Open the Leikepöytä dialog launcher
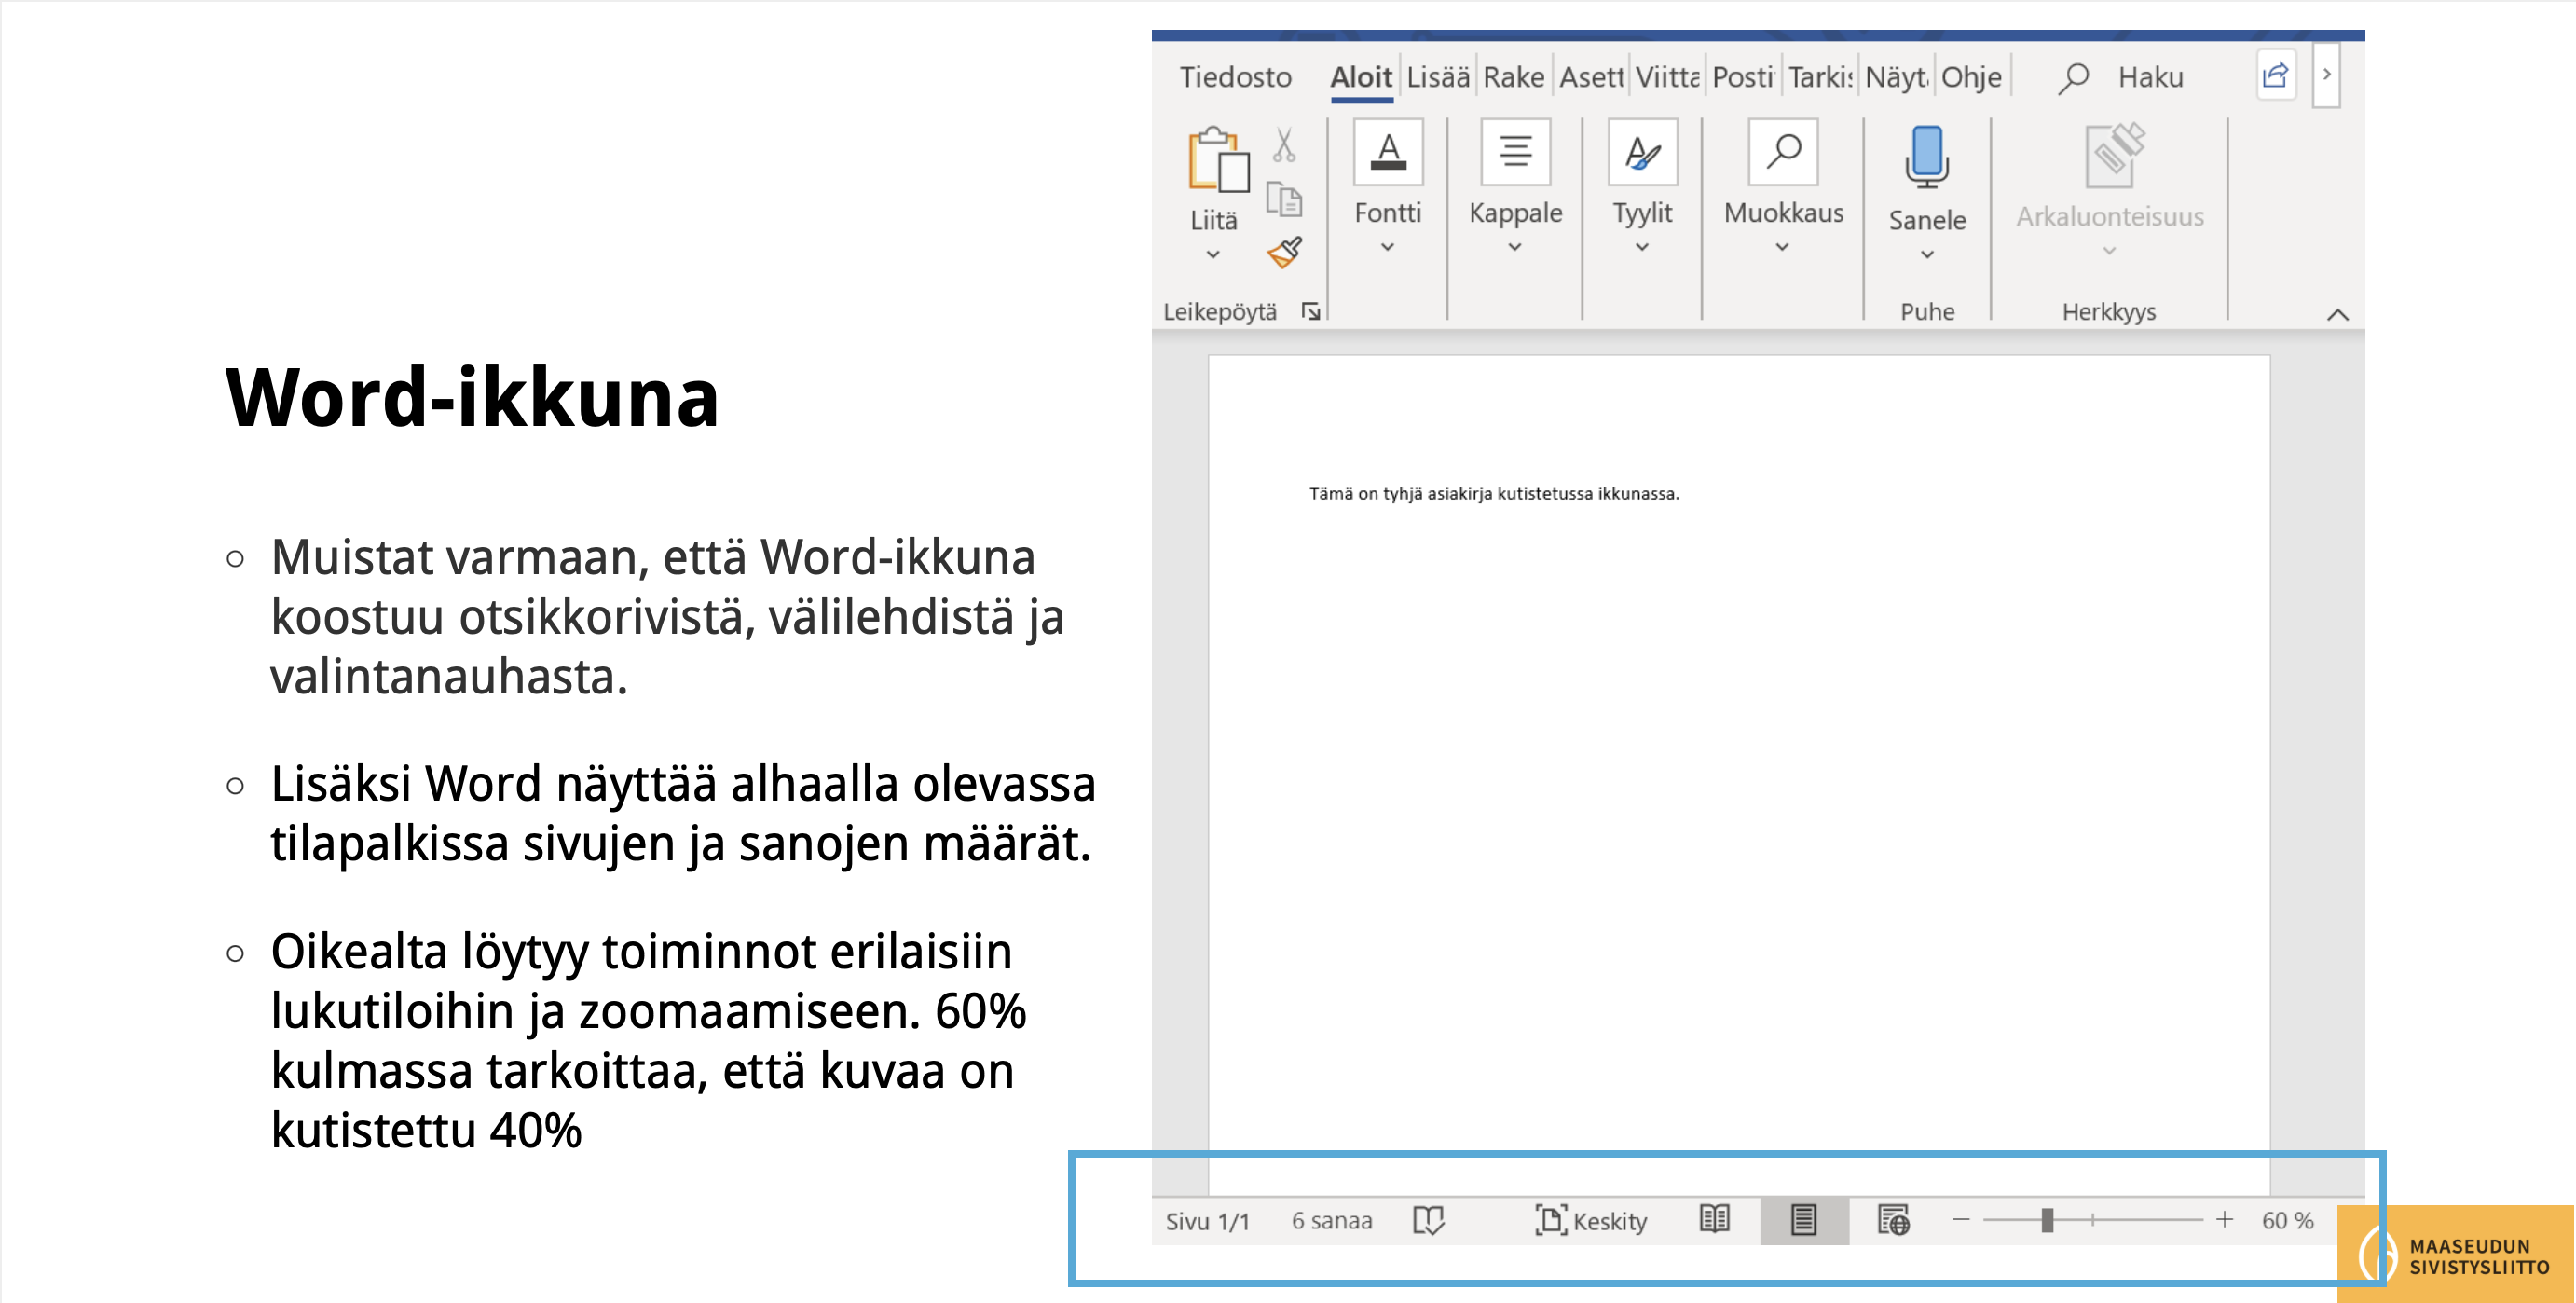This screenshot has height=1303, width=2576. (1310, 312)
